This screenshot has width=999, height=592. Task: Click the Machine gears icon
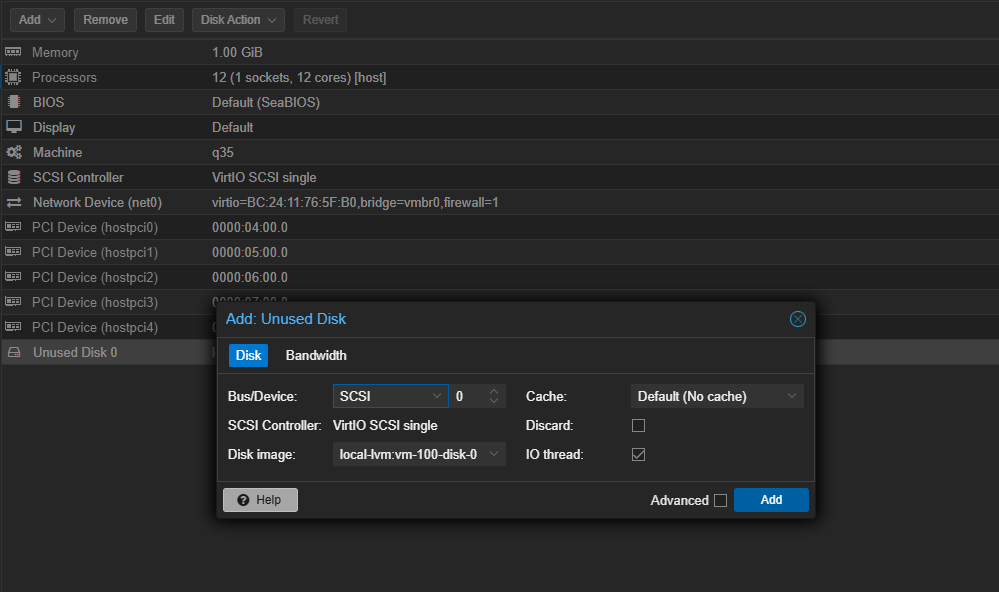click(13, 152)
